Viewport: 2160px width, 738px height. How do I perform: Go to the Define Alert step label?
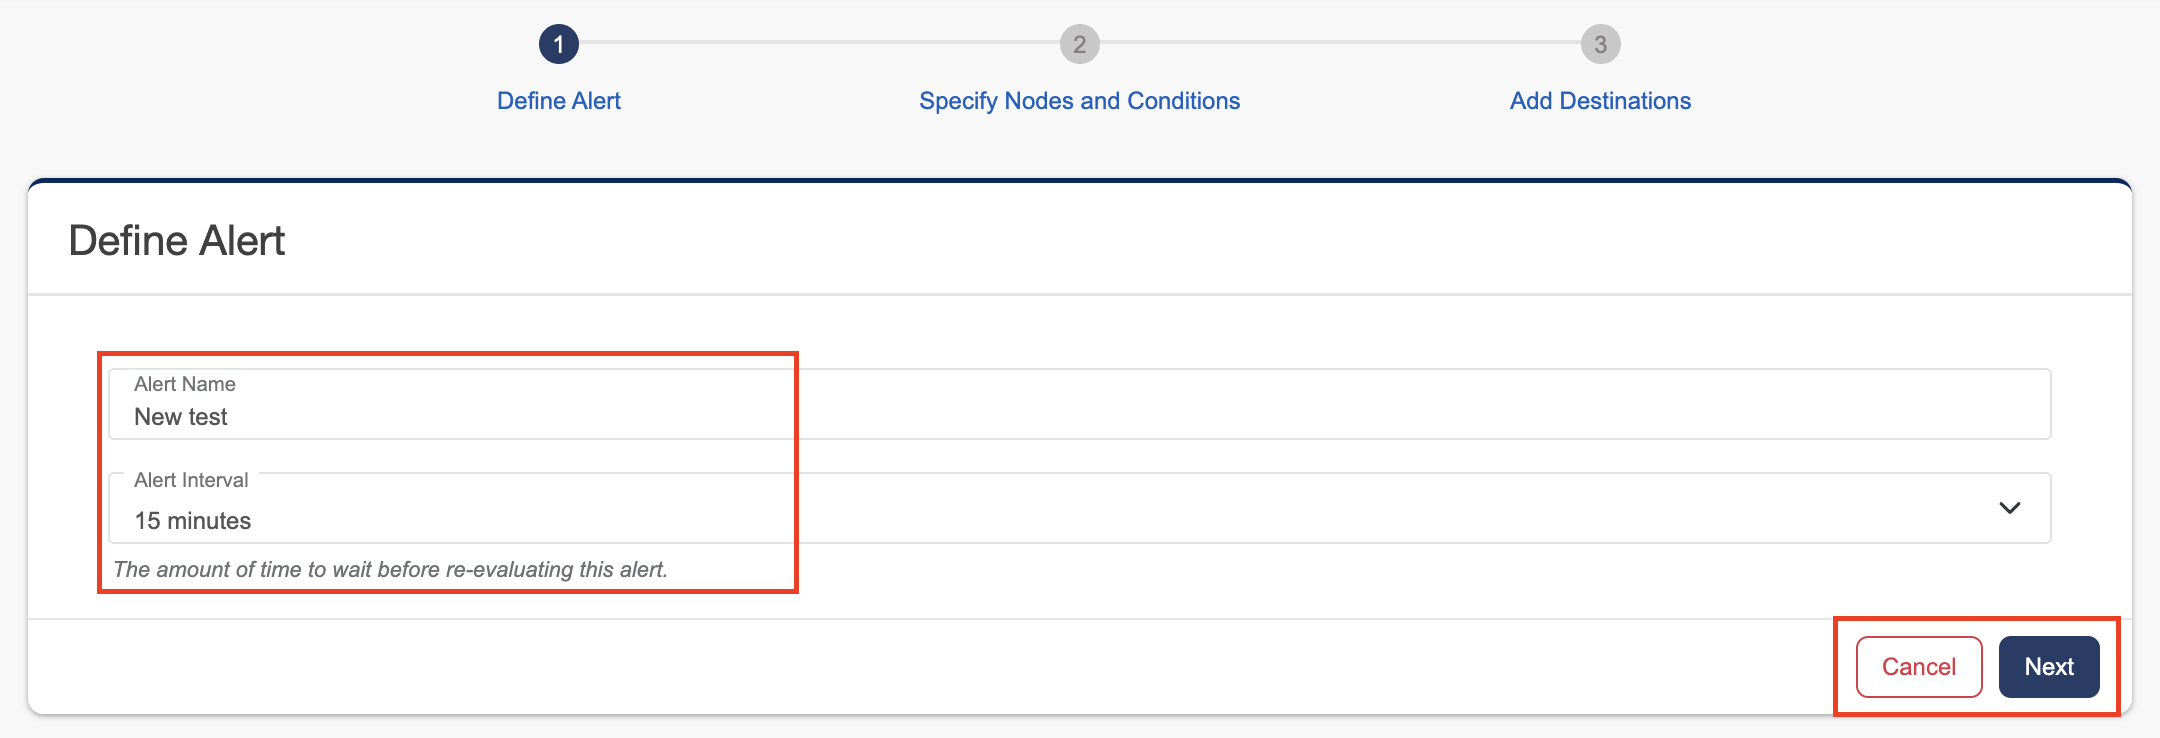tap(559, 101)
